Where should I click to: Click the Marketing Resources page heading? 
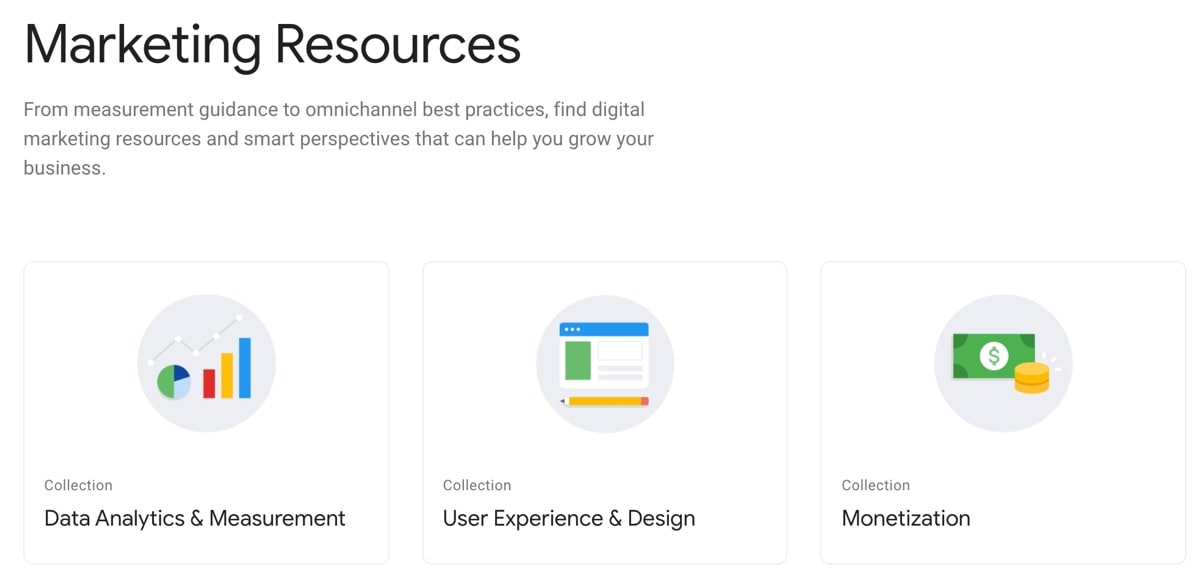click(x=272, y=45)
